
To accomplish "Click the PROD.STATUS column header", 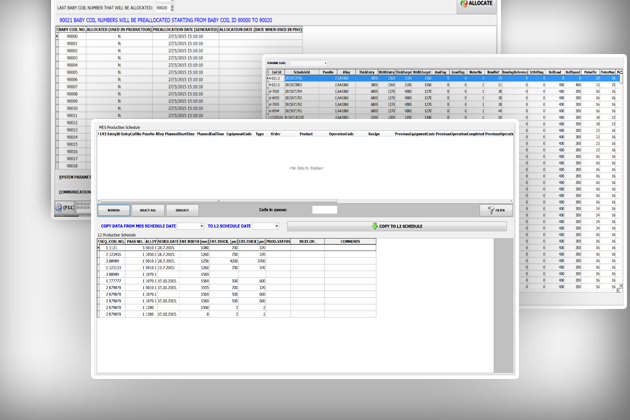I will point(277,242).
